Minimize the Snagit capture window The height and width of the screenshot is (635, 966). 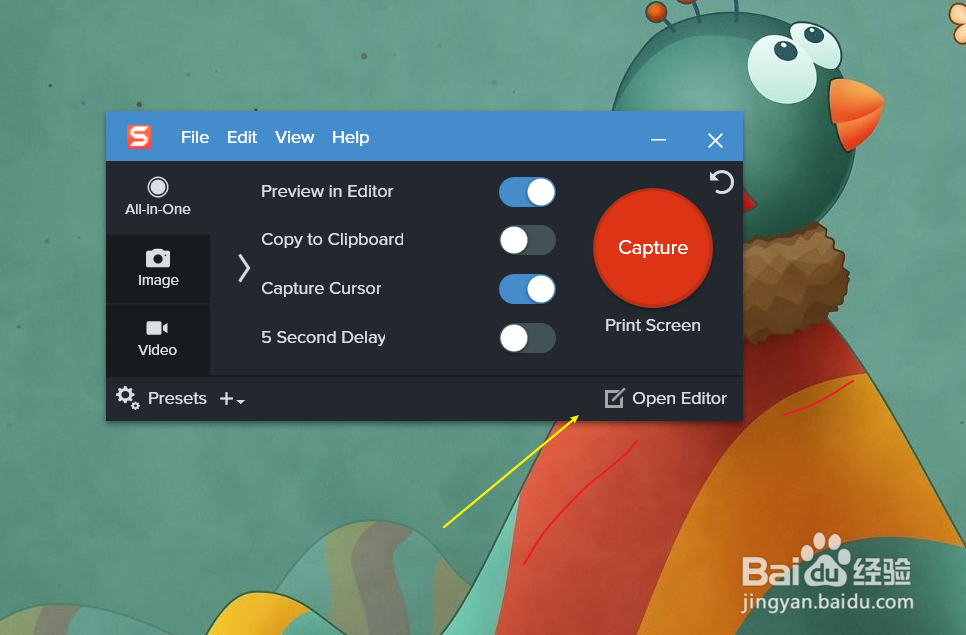[658, 140]
